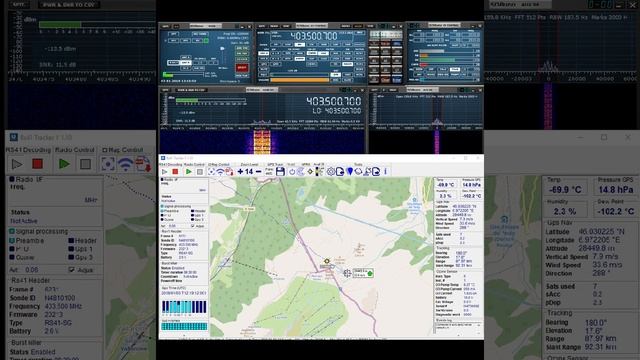Click the green home marker on the map
The image size is (640, 360).
369,273
